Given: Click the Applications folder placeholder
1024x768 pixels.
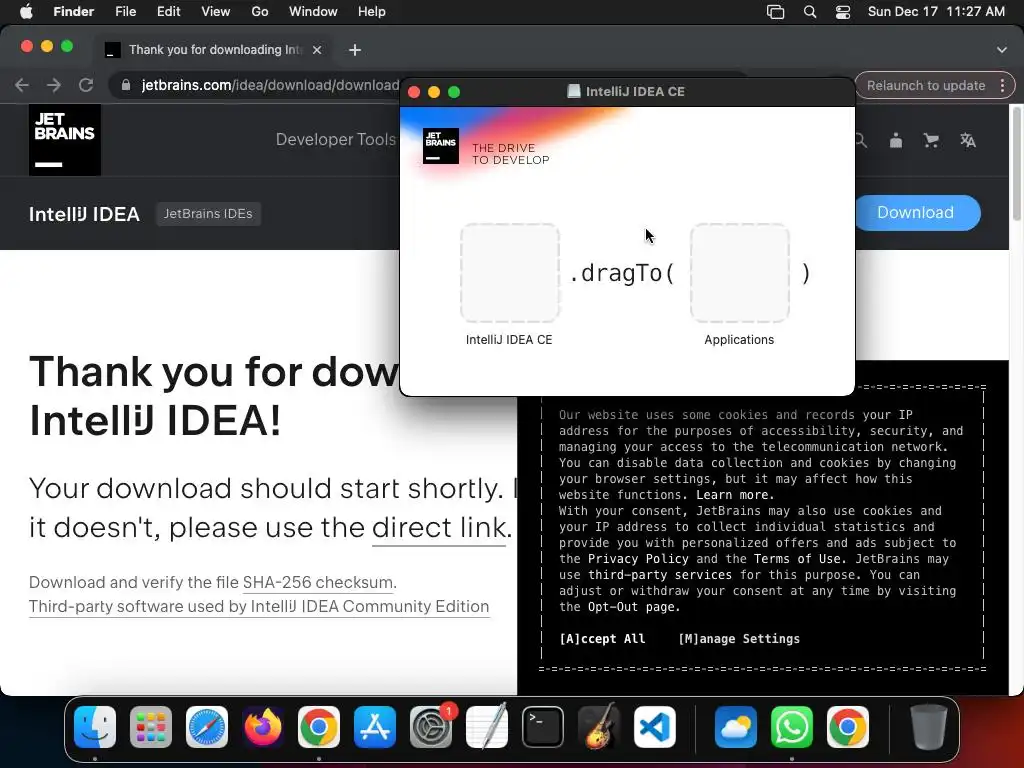Looking at the screenshot, I should pyautogui.click(x=739, y=273).
